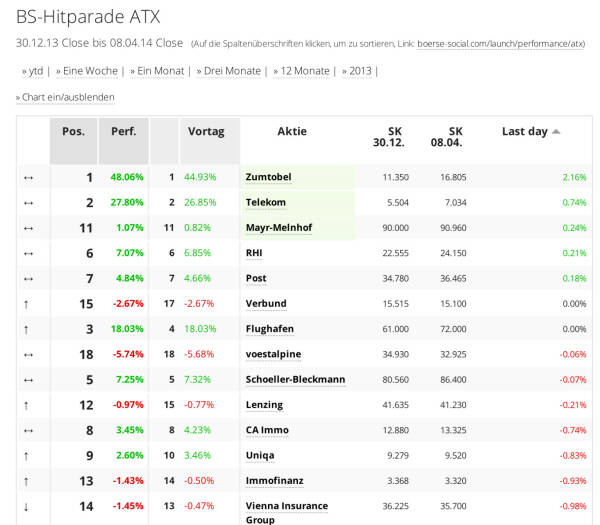Click the sort triangle next to Last day

tap(556, 132)
